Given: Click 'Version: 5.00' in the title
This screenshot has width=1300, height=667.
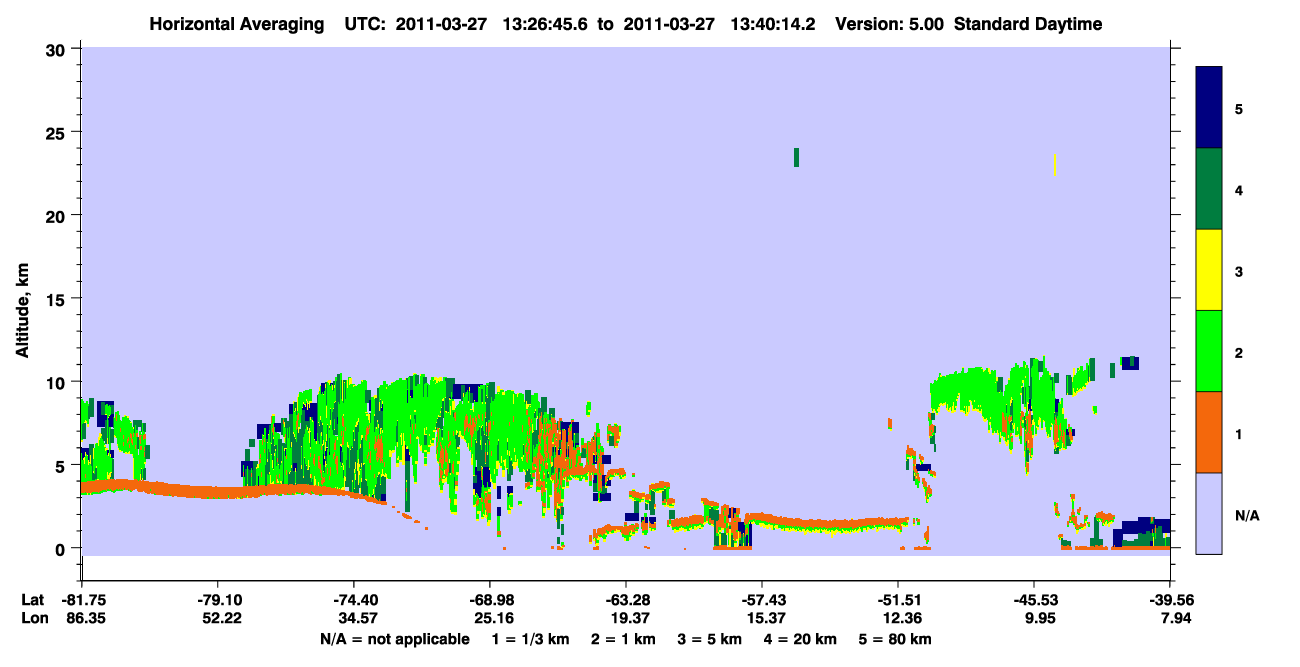Looking at the screenshot, I should [890, 24].
